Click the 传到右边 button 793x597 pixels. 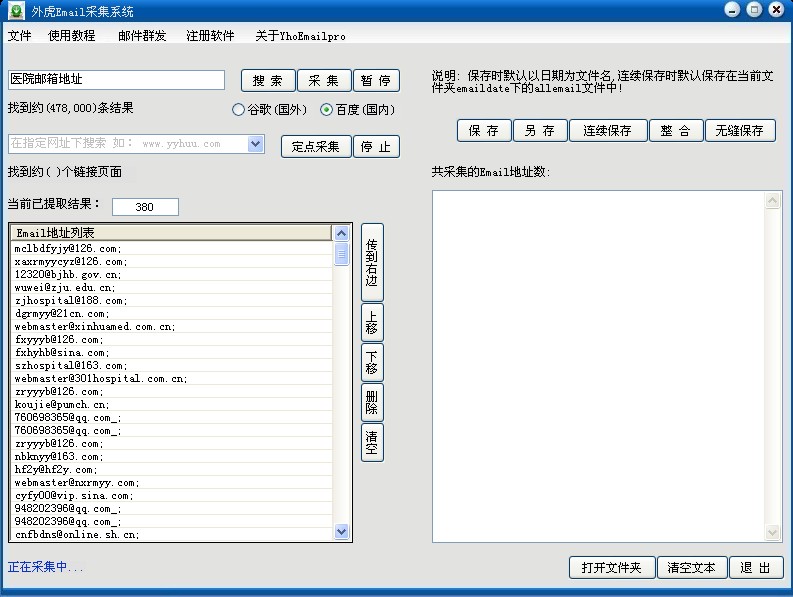(x=372, y=263)
